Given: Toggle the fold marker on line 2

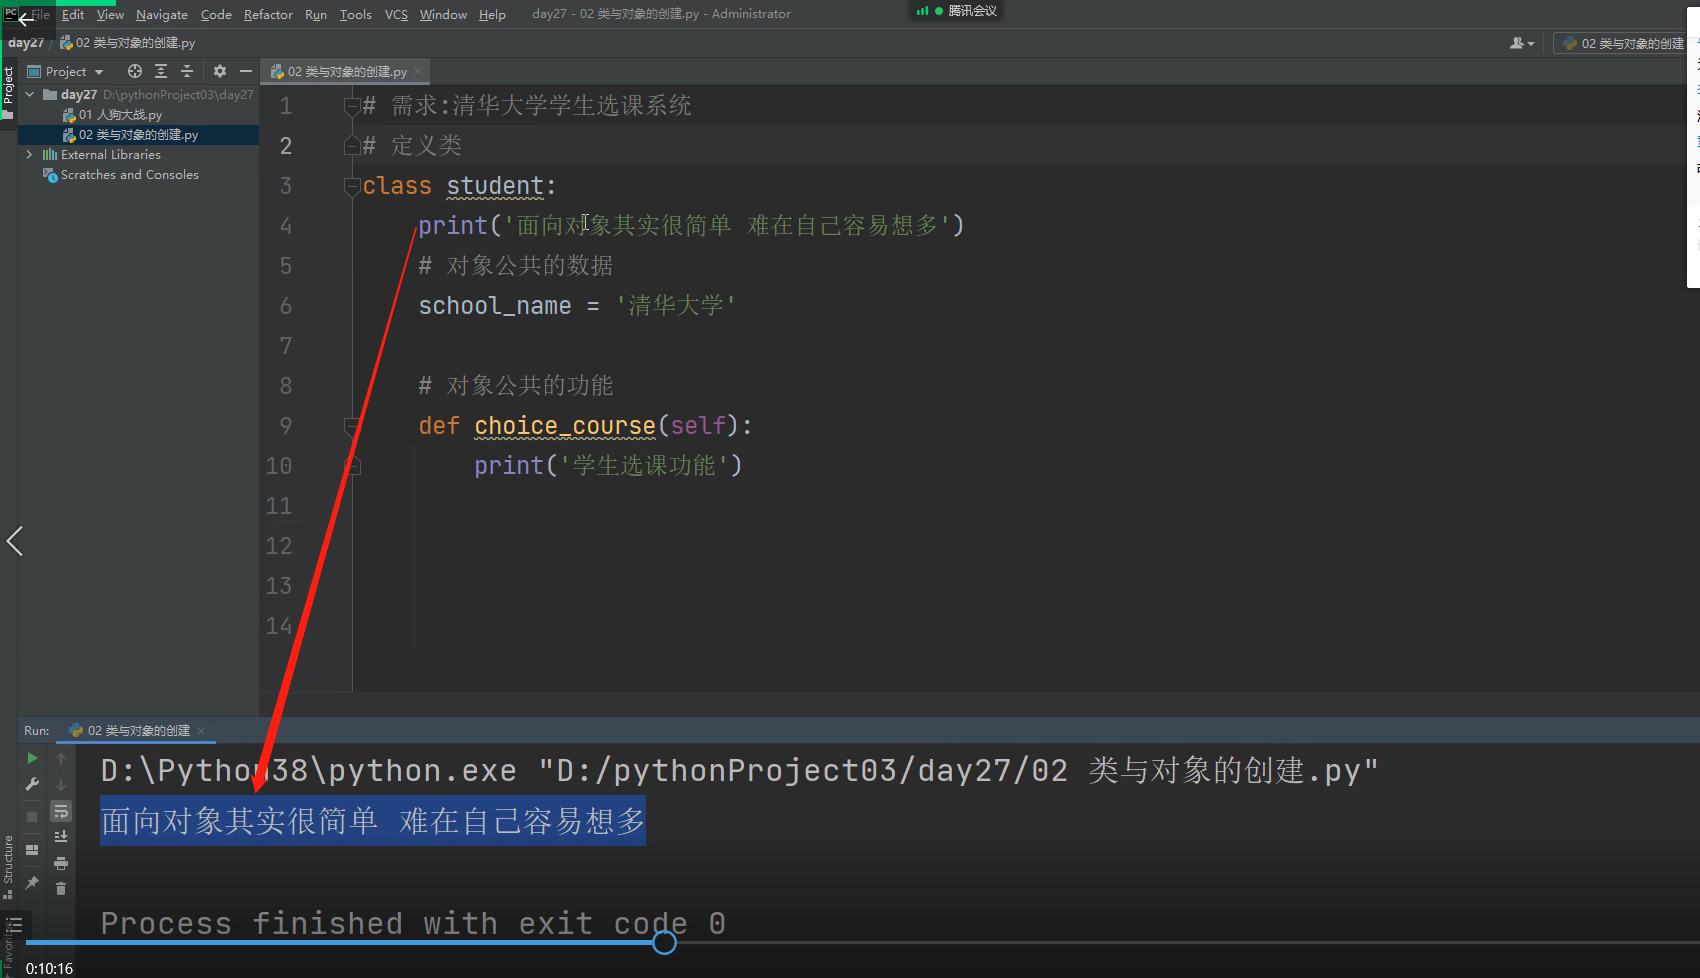Looking at the screenshot, I should (351, 146).
